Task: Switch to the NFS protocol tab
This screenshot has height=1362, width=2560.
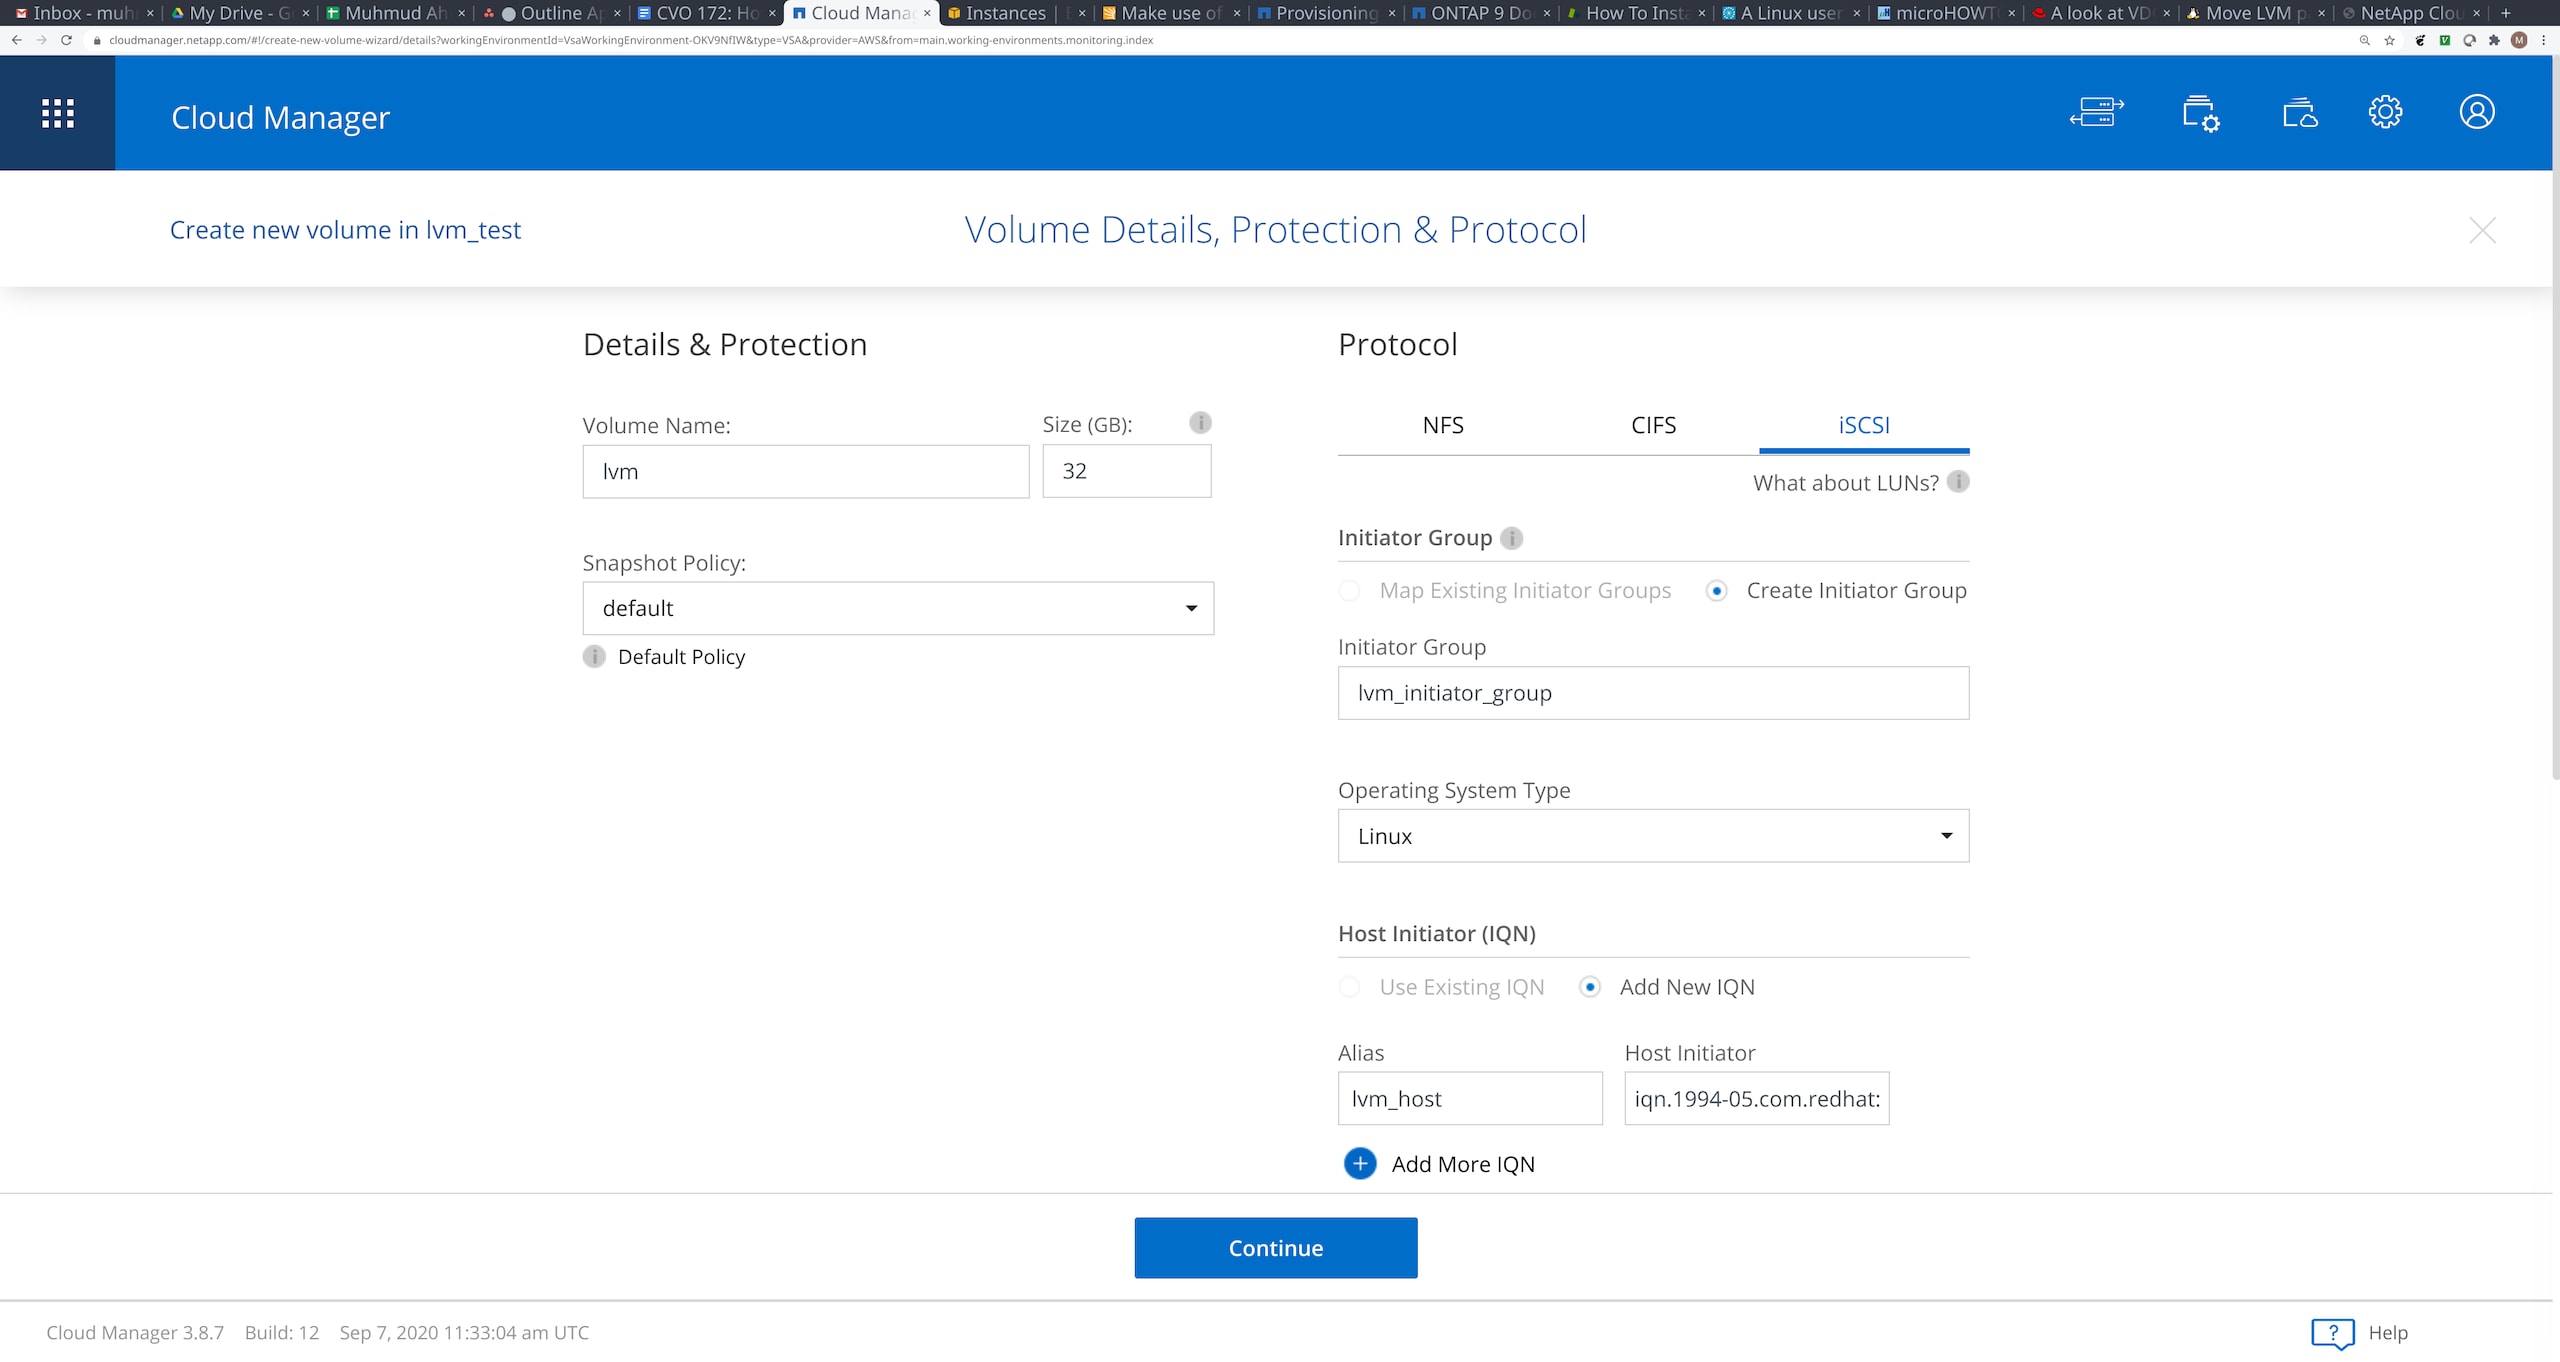Action: 1443,425
